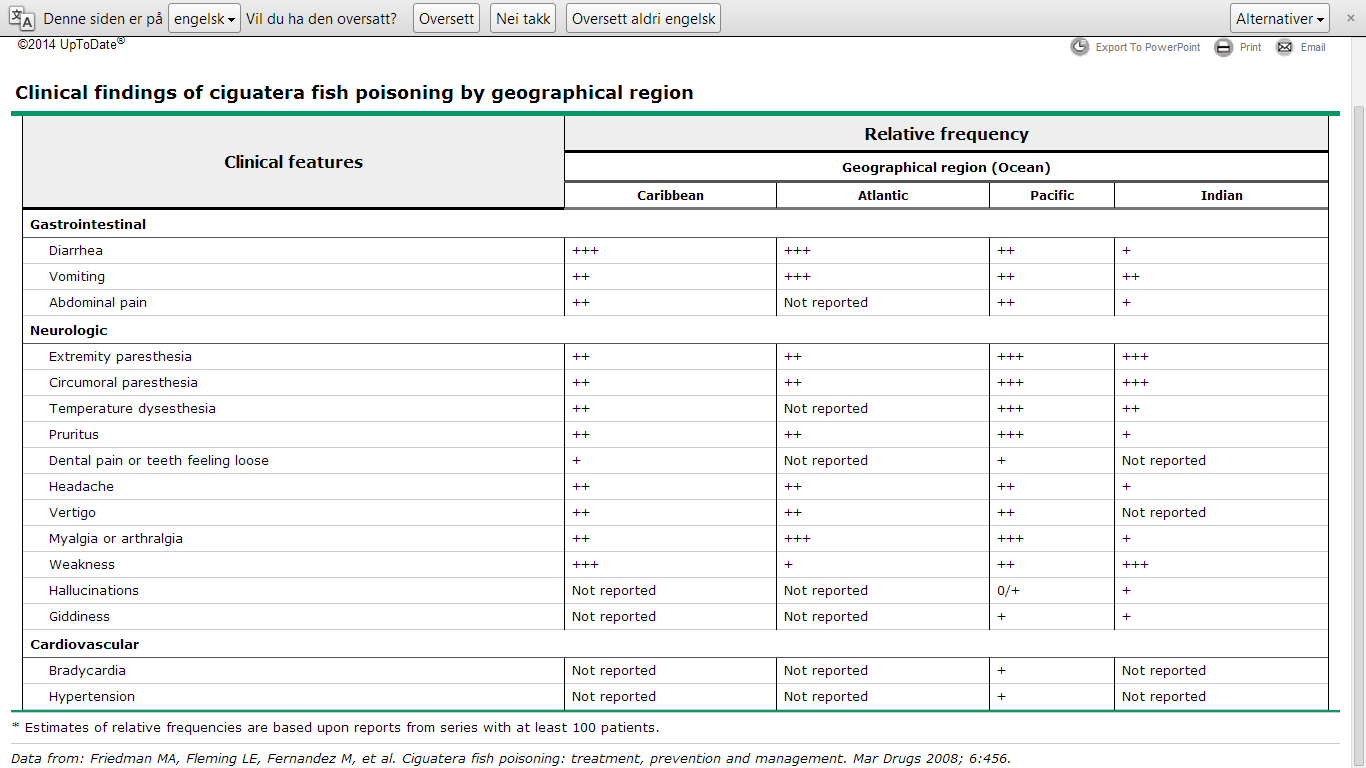This screenshot has height=768, width=1366.
Task: Click the footnote about estimates of relative frequencies
Action: click(335, 727)
